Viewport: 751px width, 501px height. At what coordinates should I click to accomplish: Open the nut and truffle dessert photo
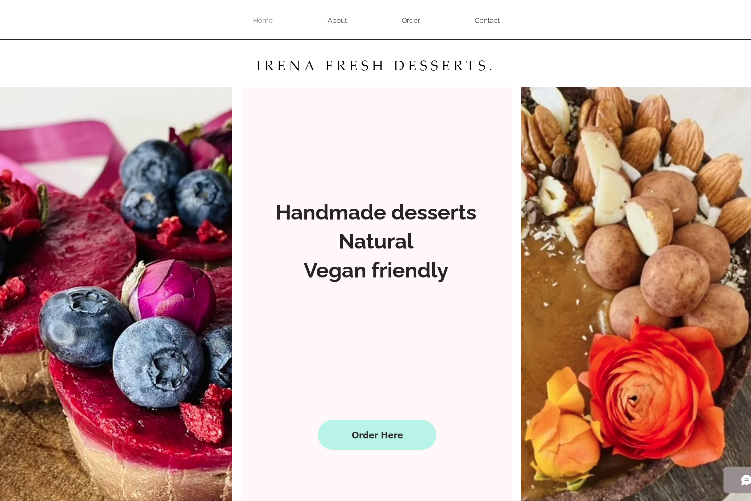tap(636, 294)
